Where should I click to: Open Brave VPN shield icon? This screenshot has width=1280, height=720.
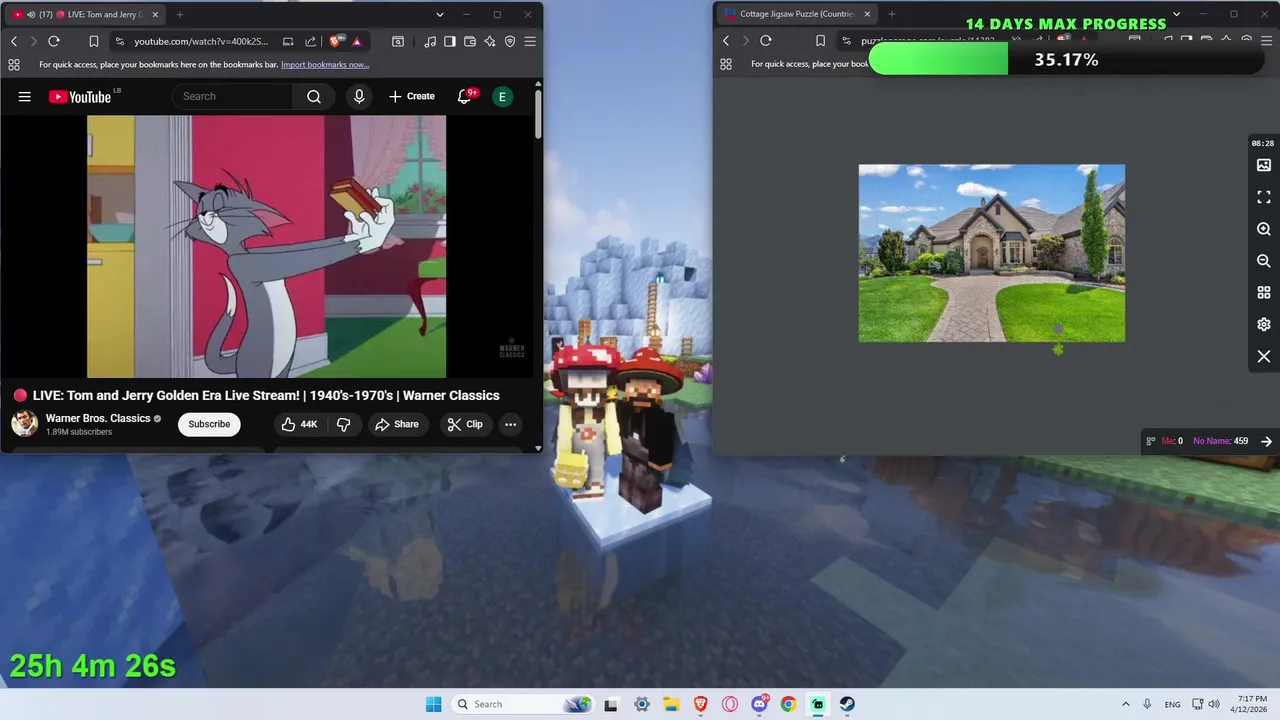click(x=510, y=41)
